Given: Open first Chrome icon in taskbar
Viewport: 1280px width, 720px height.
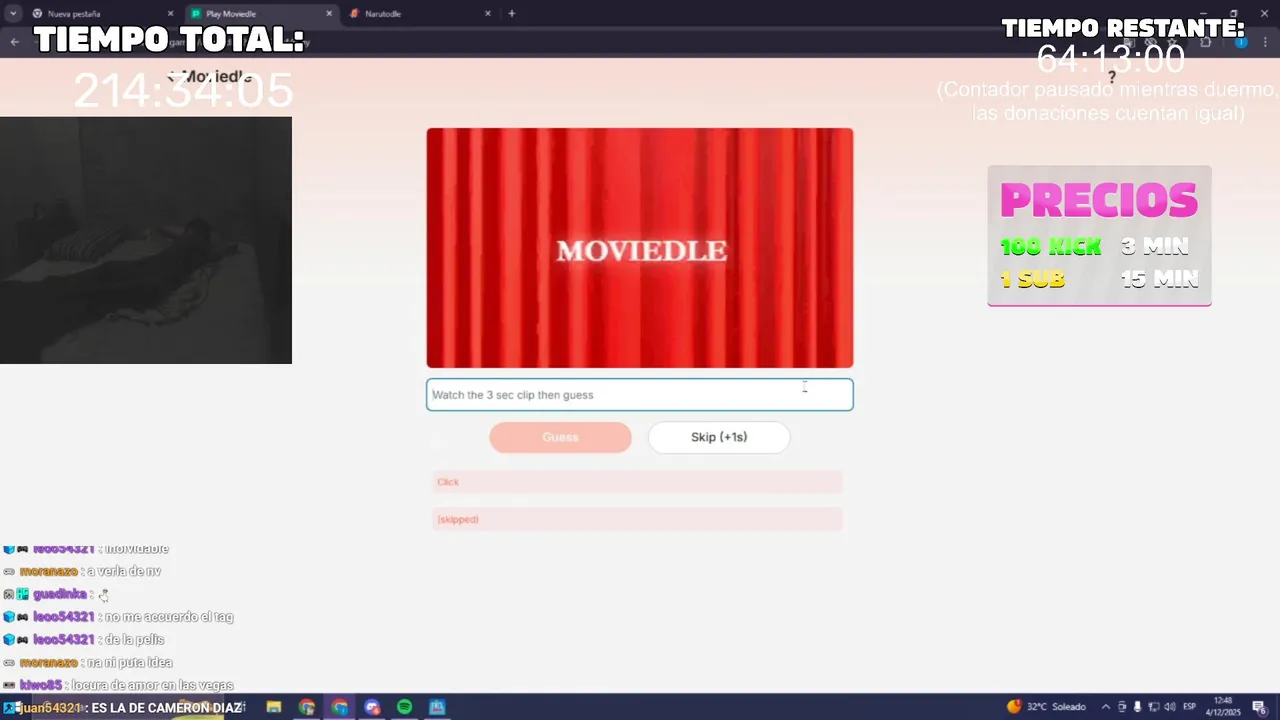Looking at the screenshot, I should tap(307, 707).
